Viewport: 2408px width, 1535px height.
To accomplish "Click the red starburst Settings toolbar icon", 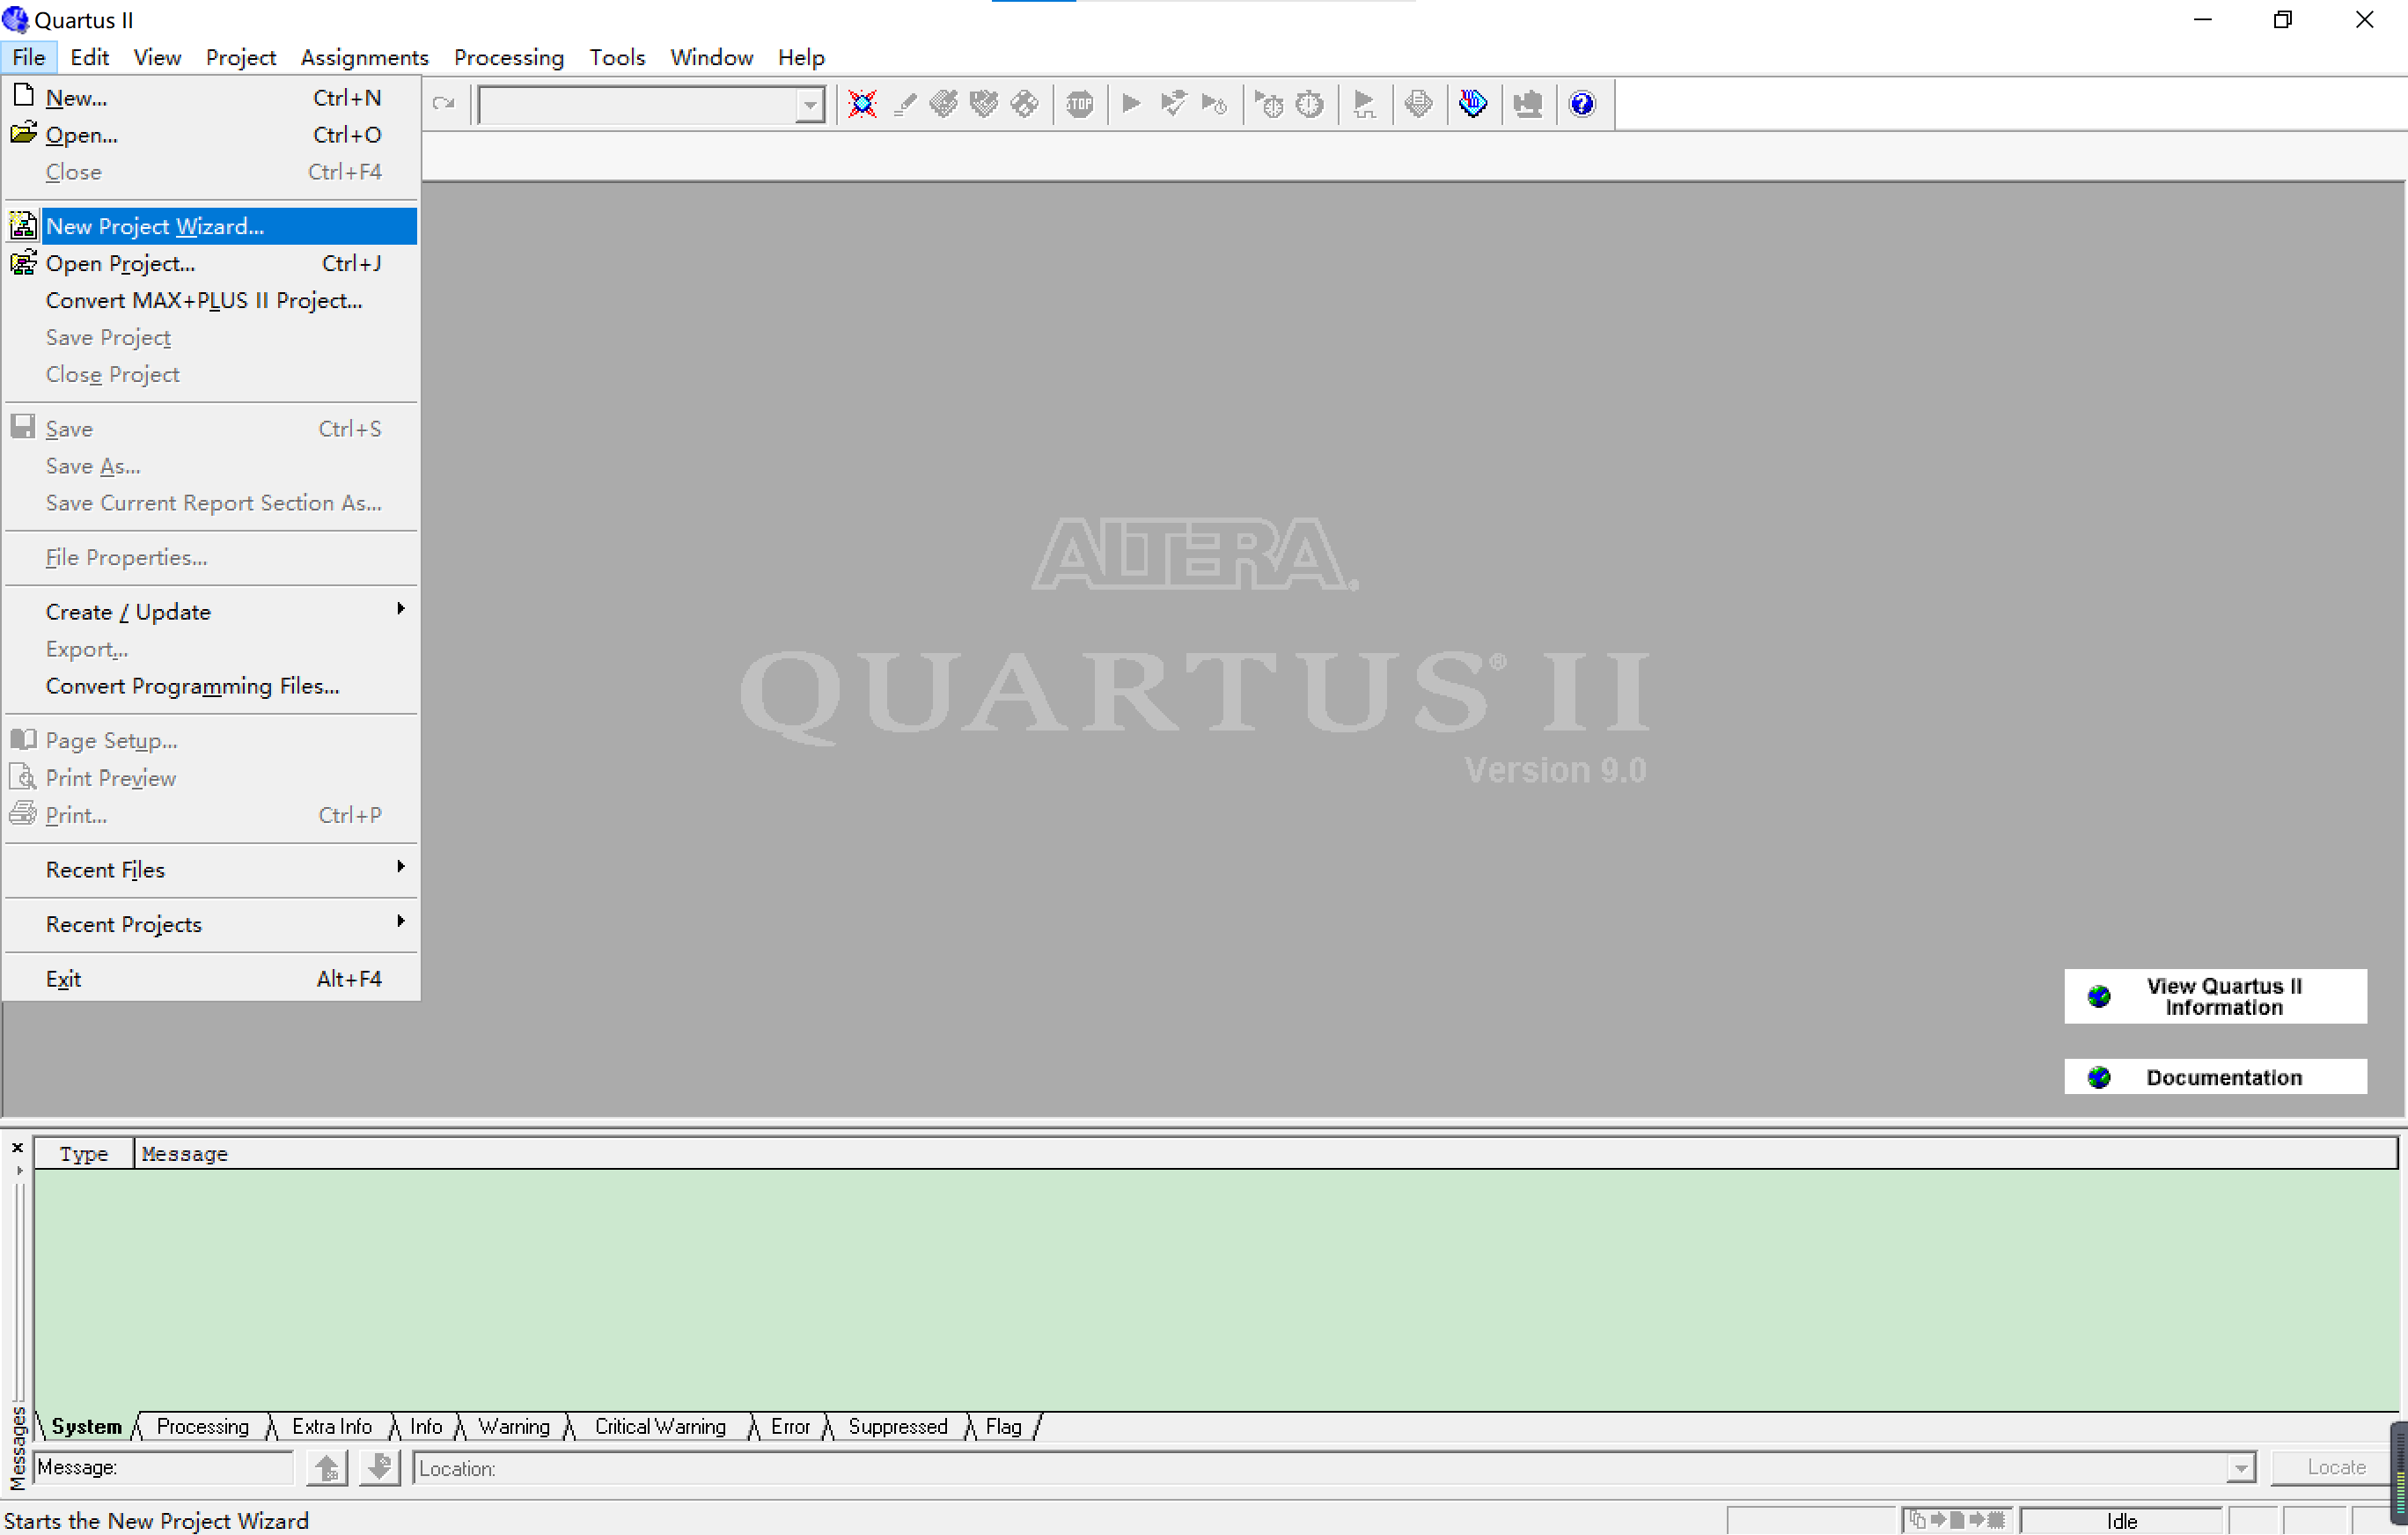I will coord(862,104).
